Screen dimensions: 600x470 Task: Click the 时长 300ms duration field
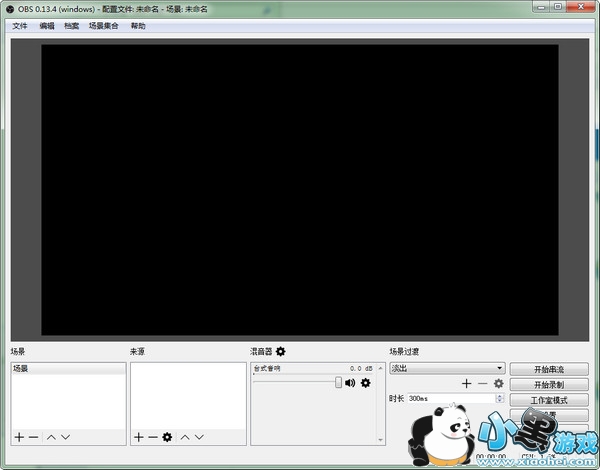452,398
